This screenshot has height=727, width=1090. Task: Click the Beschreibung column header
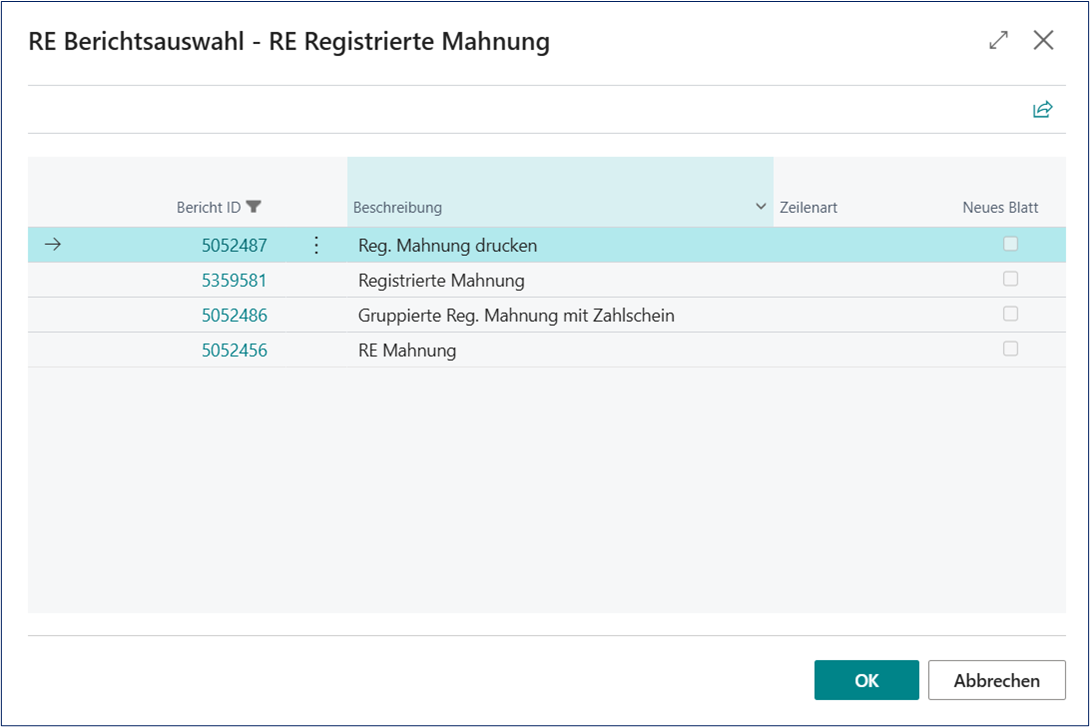click(397, 207)
